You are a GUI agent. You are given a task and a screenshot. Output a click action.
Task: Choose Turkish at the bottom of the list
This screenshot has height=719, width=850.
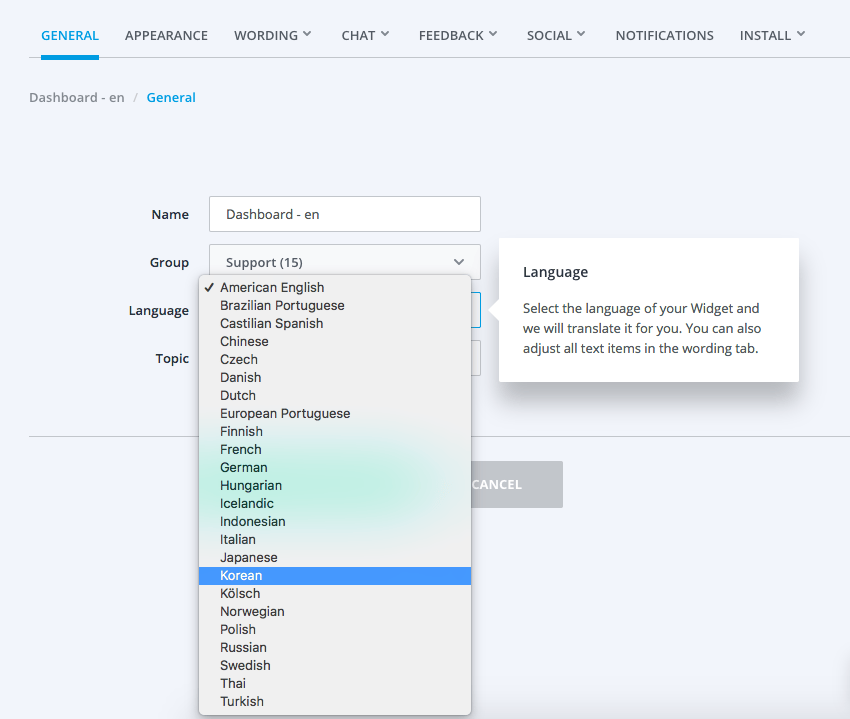click(242, 701)
